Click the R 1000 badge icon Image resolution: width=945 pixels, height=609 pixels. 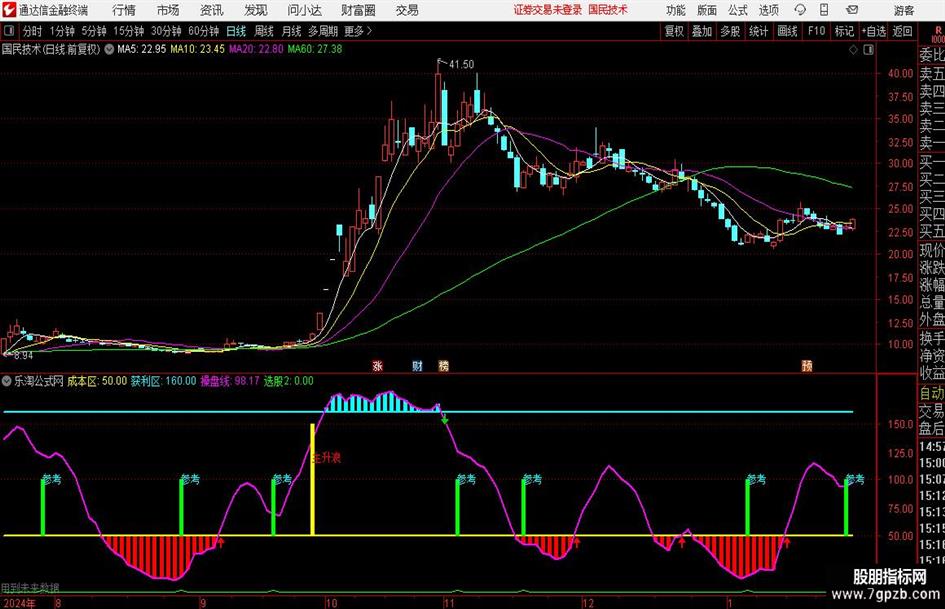coord(938,34)
